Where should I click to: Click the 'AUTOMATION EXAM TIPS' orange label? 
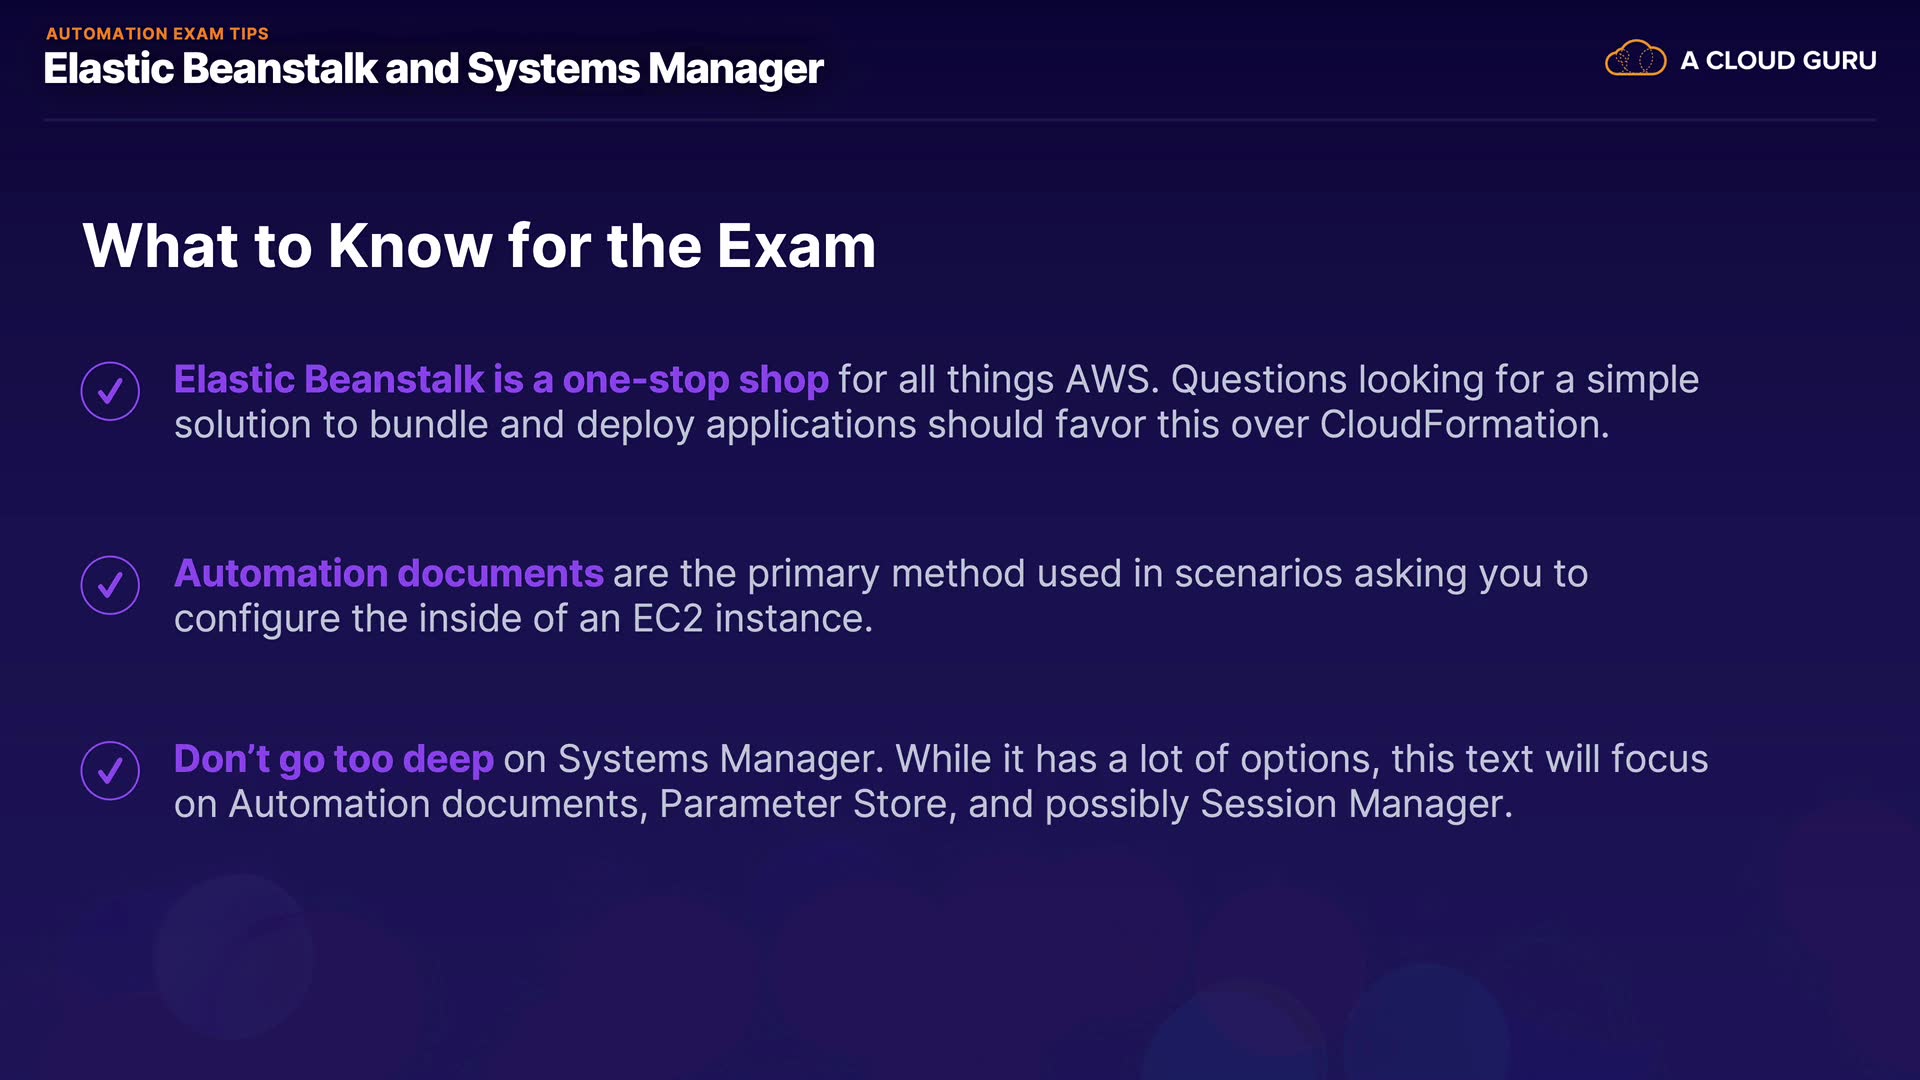[157, 33]
